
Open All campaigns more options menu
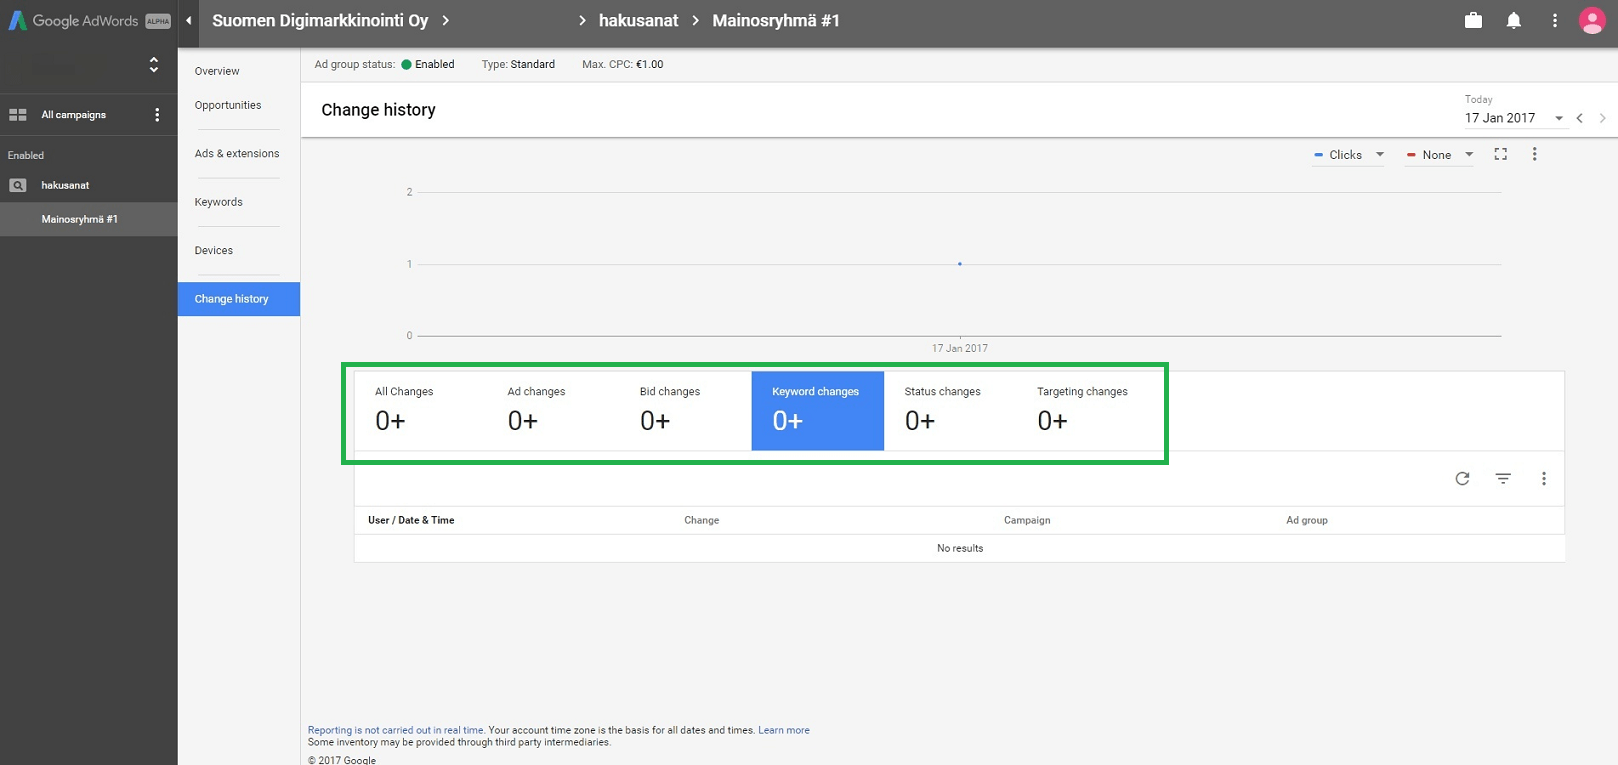[157, 115]
